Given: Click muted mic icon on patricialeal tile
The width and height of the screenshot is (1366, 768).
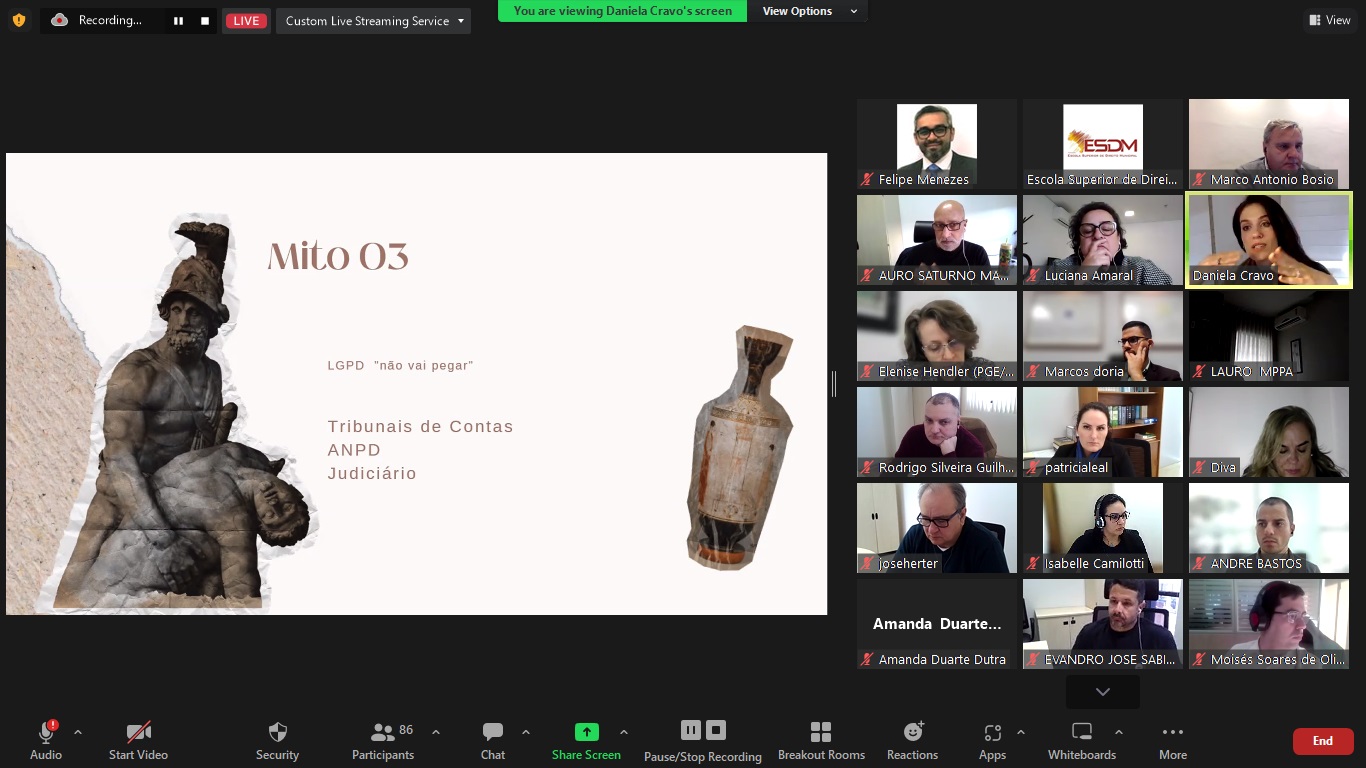Looking at the screenshot, I should tap(1033, 468).
